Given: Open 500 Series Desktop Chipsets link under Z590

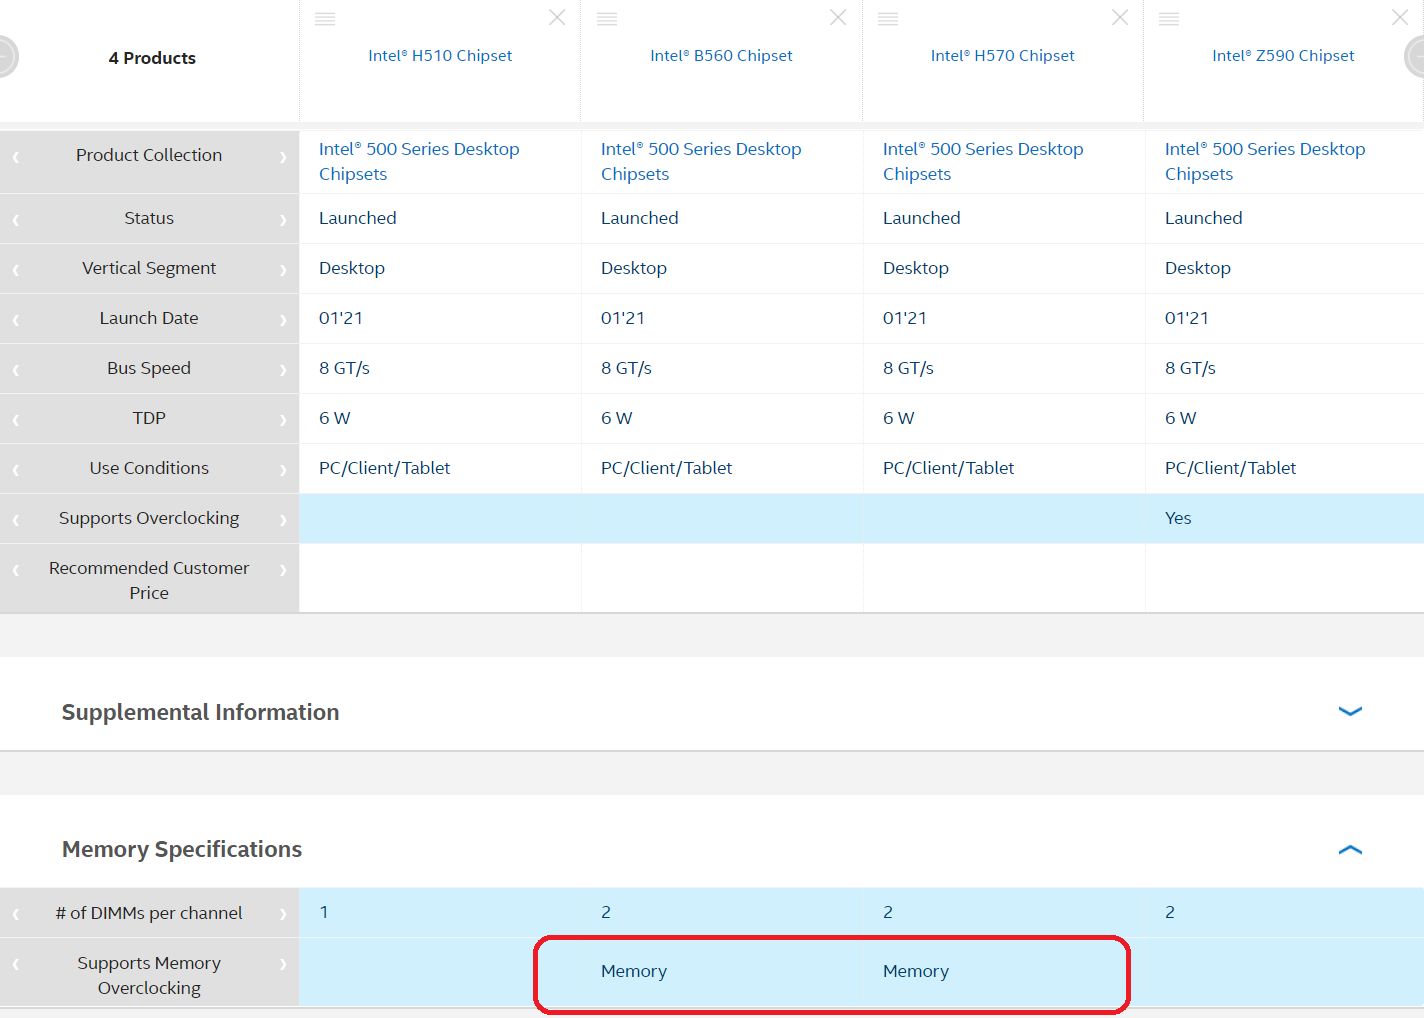Looking at the screenshot, I should (1265, 161).
